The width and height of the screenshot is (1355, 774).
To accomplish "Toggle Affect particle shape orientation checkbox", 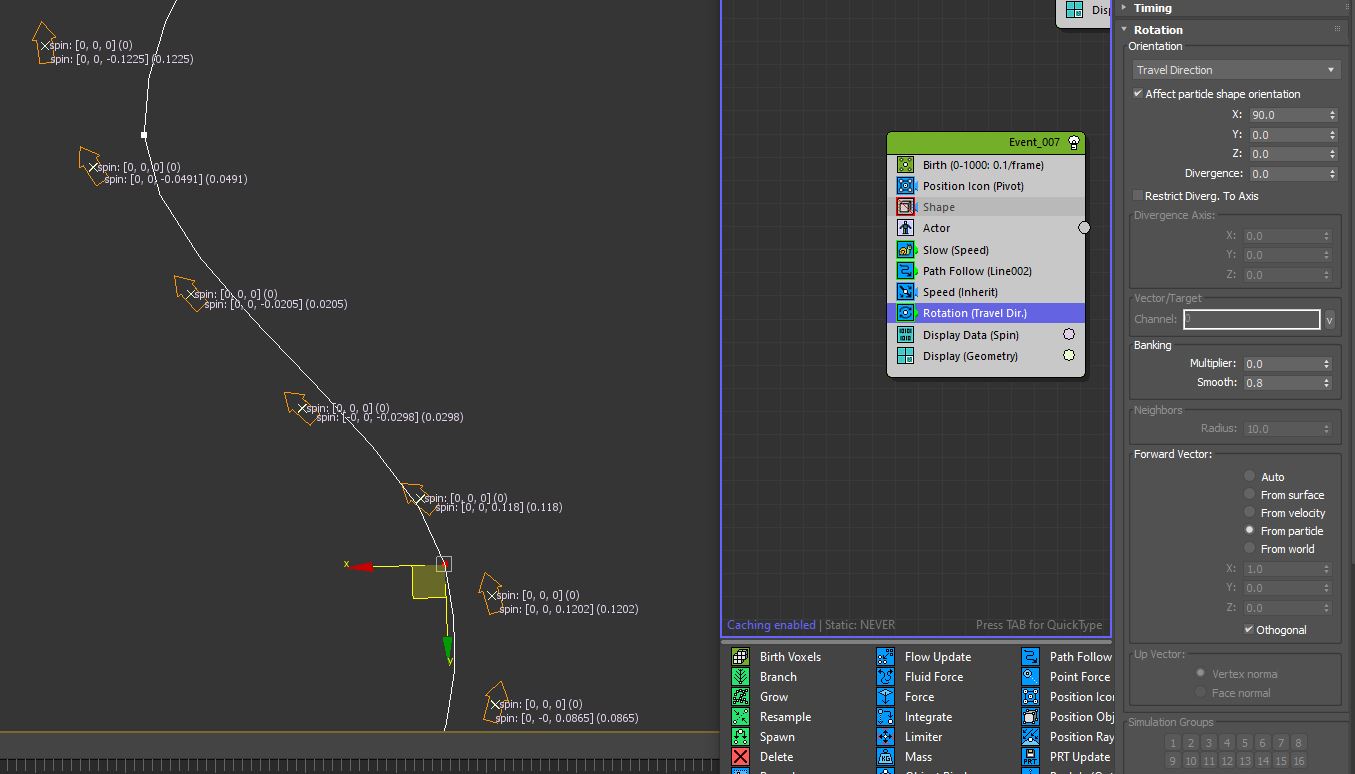I will [x=1138, y=94].
